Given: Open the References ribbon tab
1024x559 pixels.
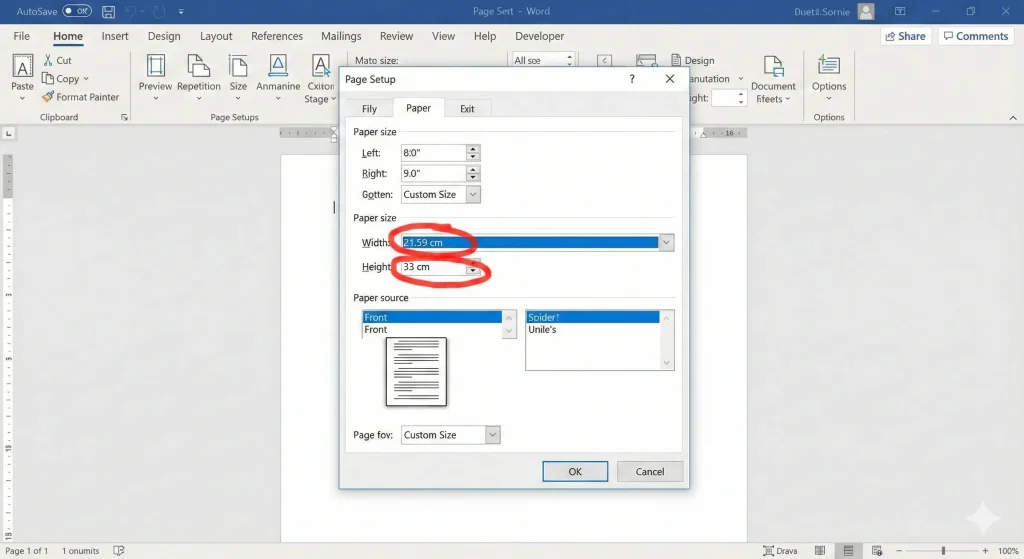Looking at the screenshot, I should click(277, 36).
